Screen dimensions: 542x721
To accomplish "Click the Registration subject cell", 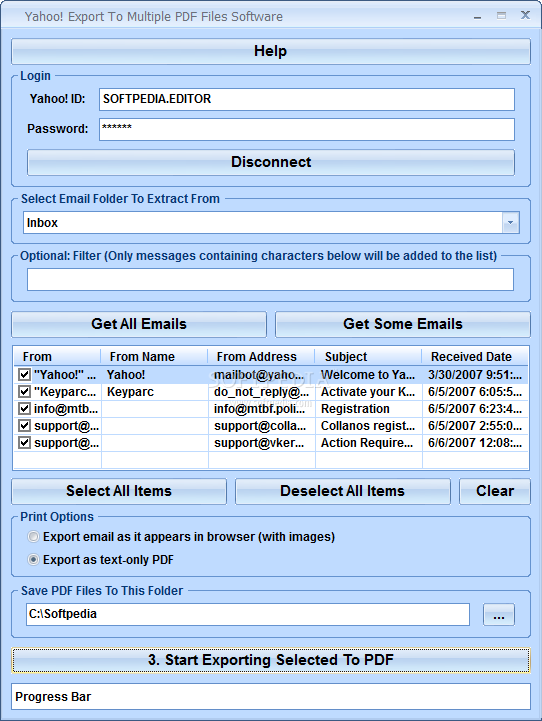I will 368,409.
